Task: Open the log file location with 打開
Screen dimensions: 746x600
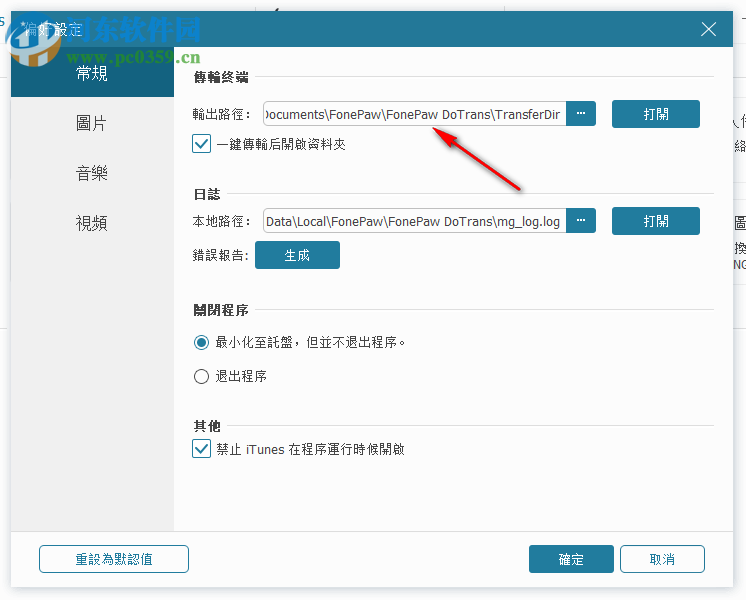Action: 656,221
